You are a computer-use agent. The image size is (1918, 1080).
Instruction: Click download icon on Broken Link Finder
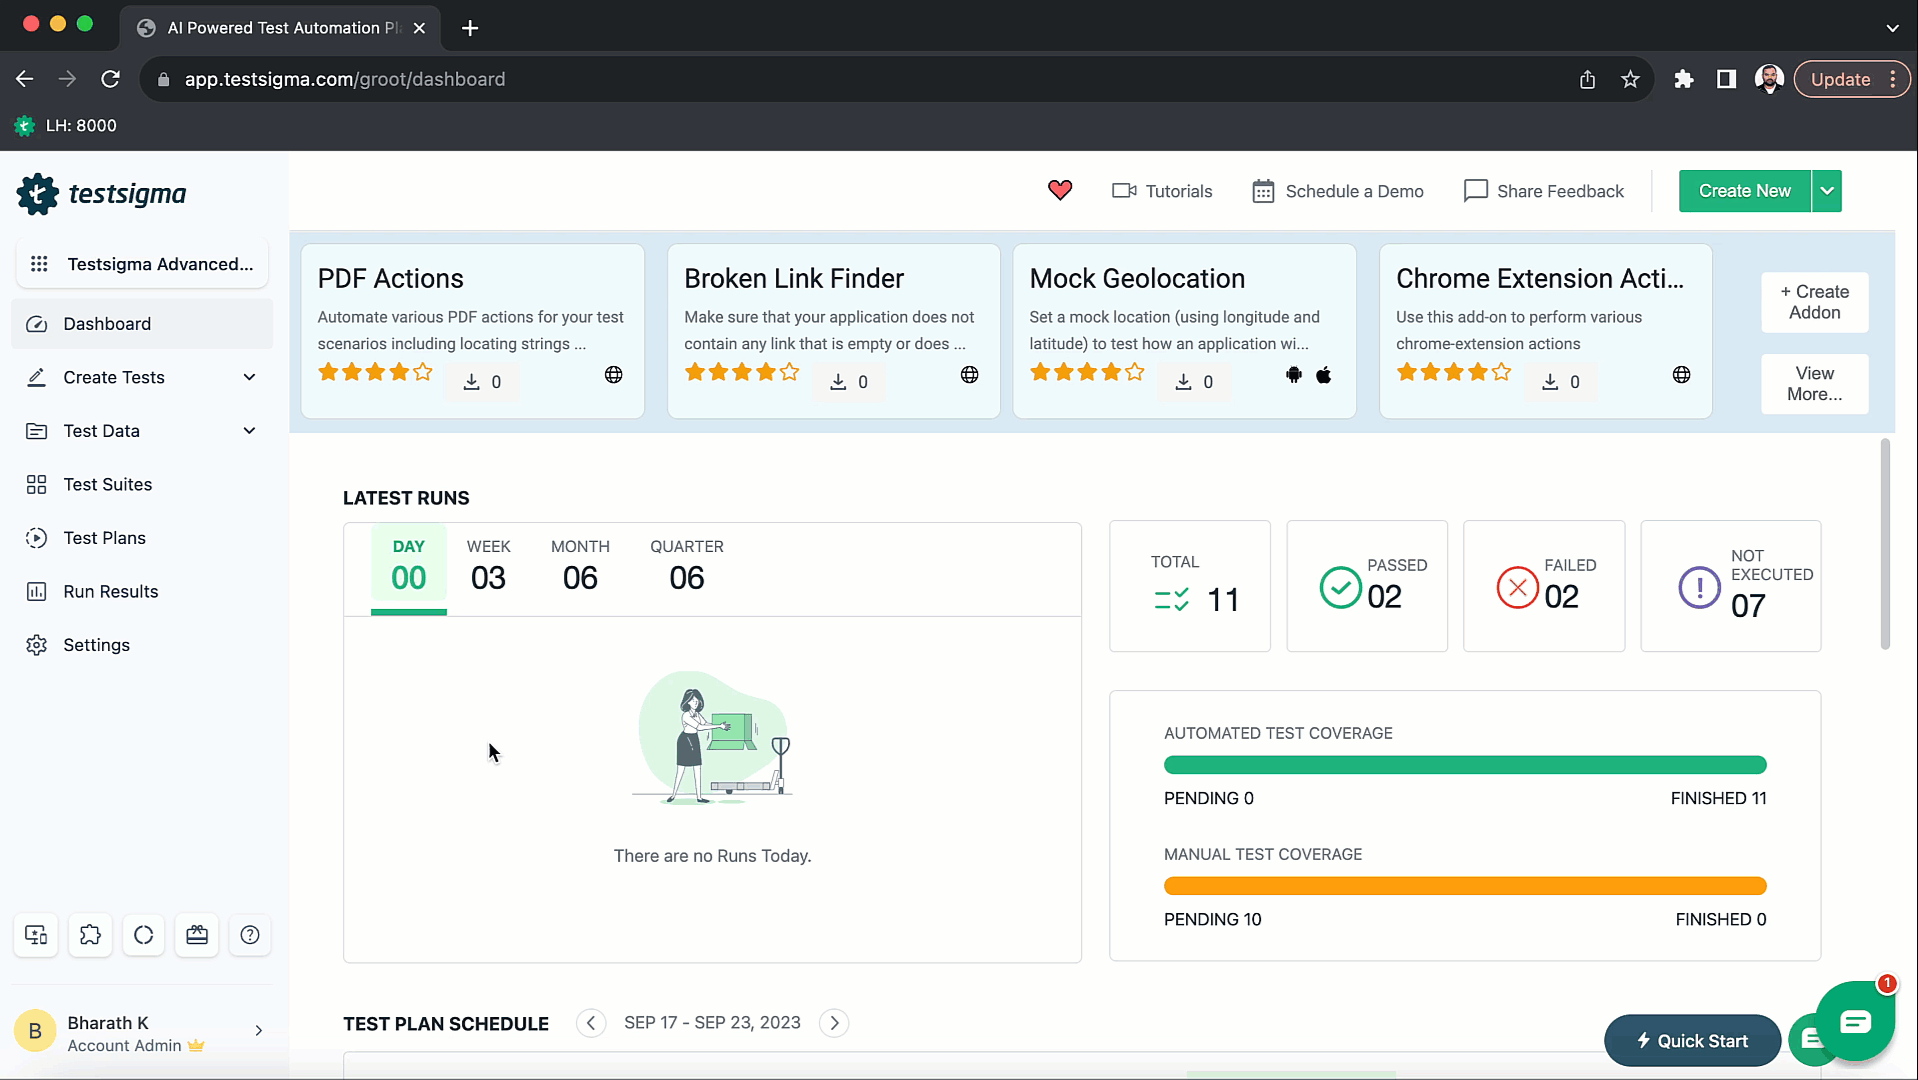pos(838,381)
